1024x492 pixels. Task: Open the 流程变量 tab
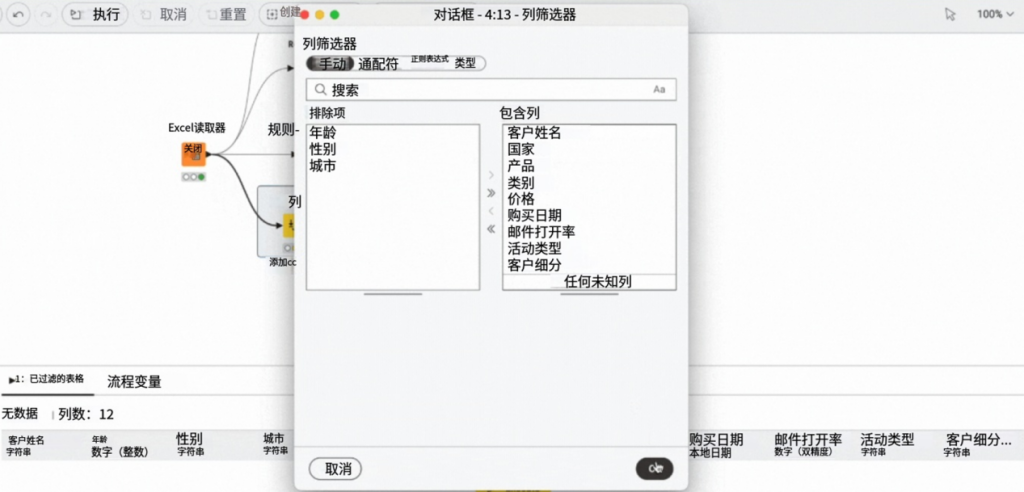[134, 381]
